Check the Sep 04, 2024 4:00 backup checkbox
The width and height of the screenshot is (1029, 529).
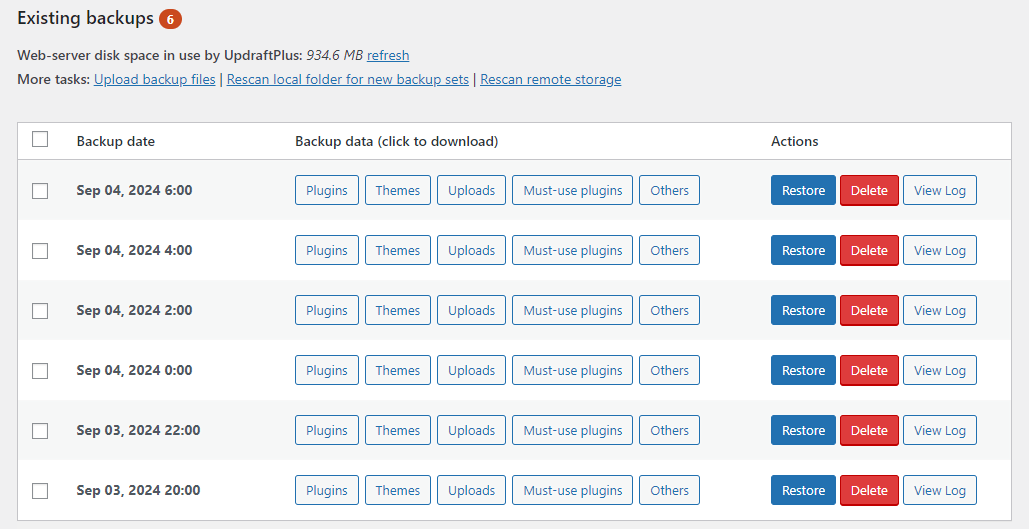click(x=40, y=251)
